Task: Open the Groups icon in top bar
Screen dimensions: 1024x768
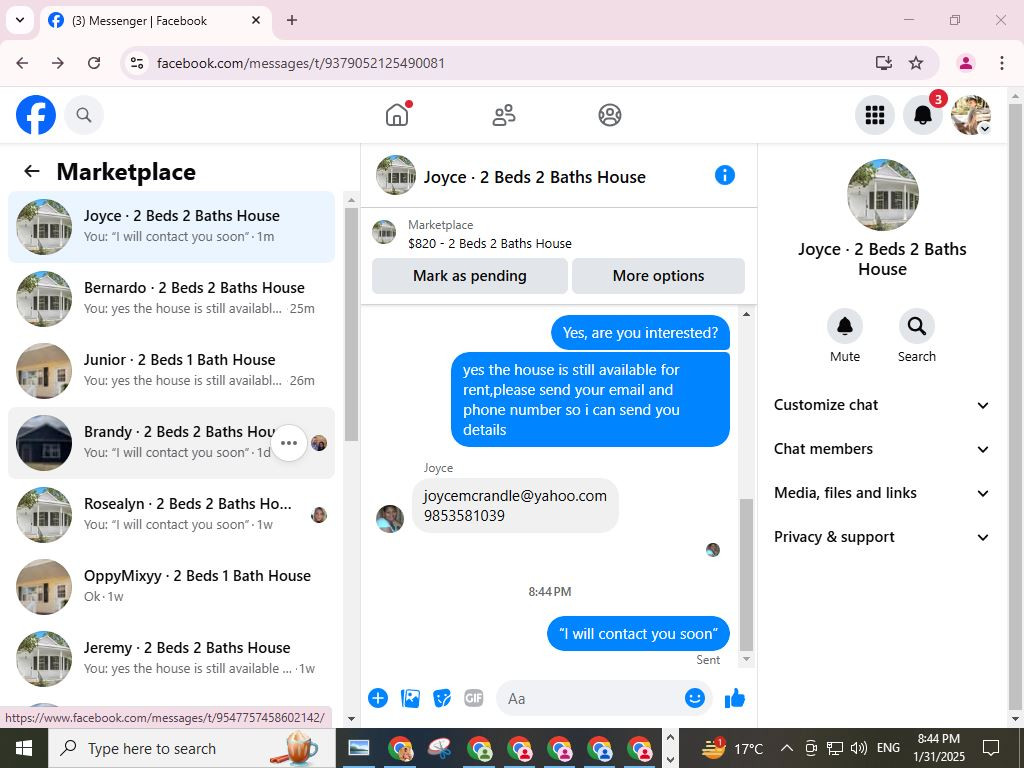Action: (x=609, y=115)
